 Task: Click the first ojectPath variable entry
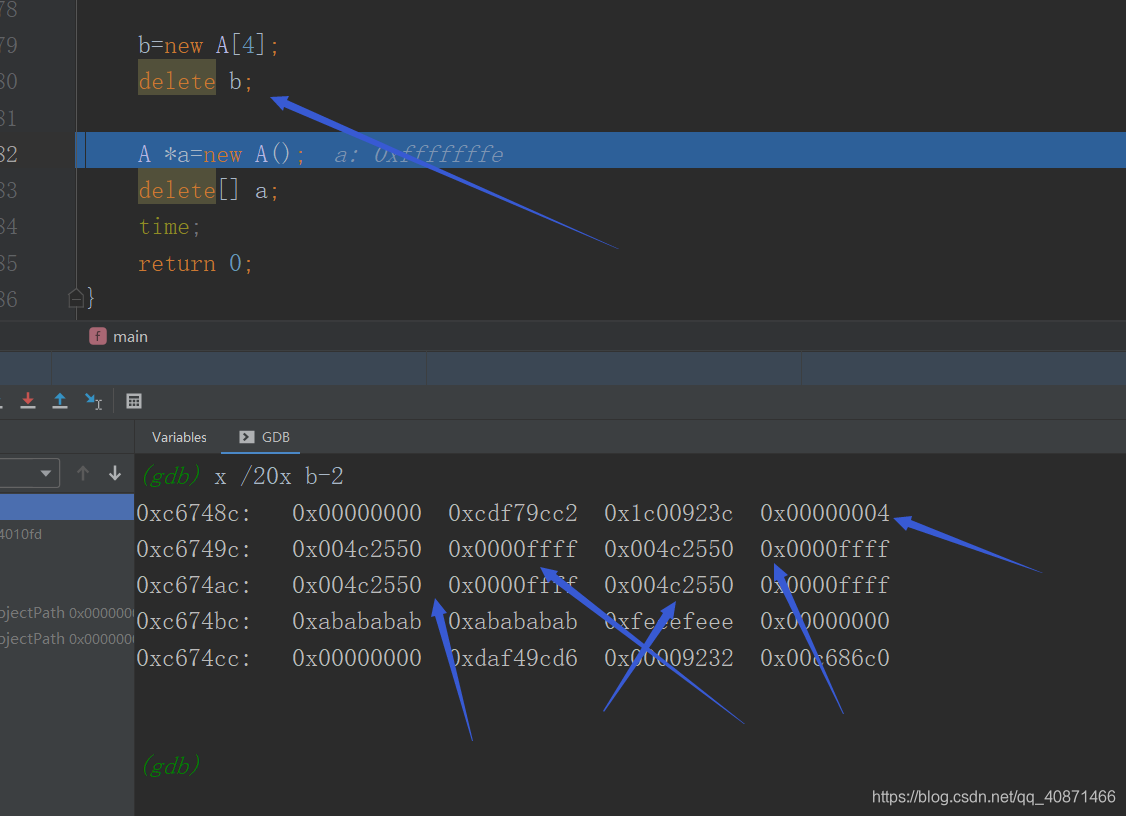pyautogui.click(x=67, y=613)
